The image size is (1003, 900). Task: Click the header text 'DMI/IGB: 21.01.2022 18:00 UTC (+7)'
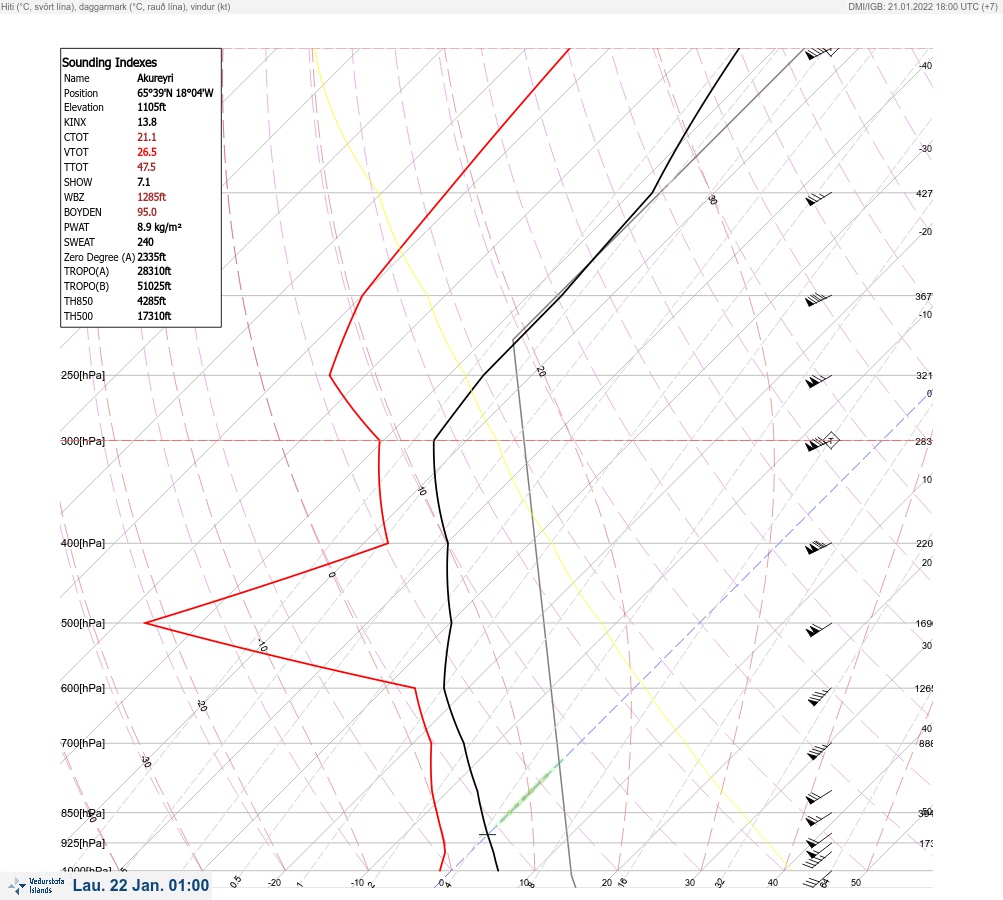coord(922,6)
